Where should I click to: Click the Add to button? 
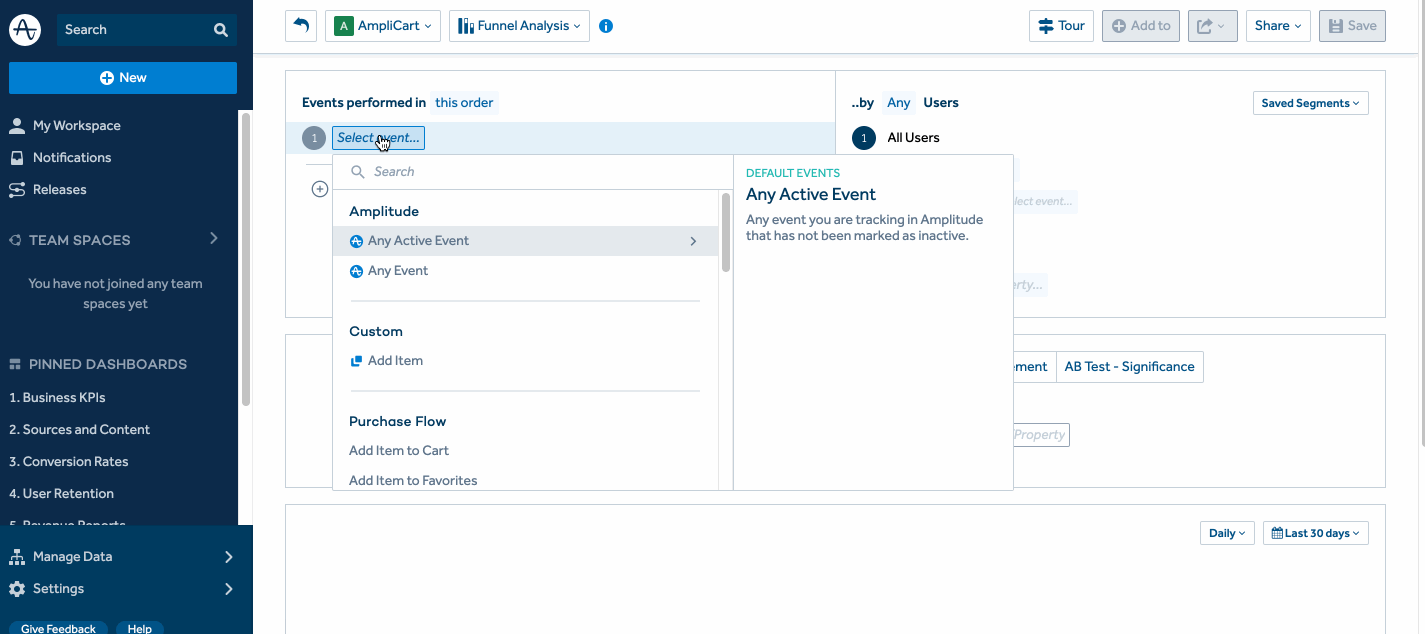click(1141, 26)
